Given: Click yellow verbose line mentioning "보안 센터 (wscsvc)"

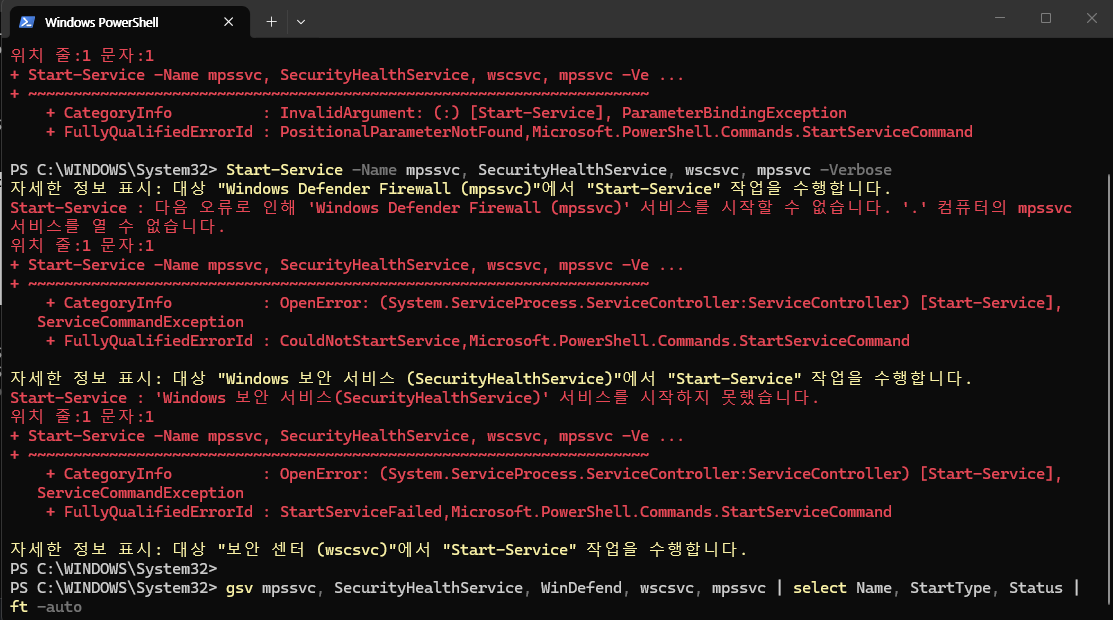Looking at the screenshot, I should coord(378,550).
